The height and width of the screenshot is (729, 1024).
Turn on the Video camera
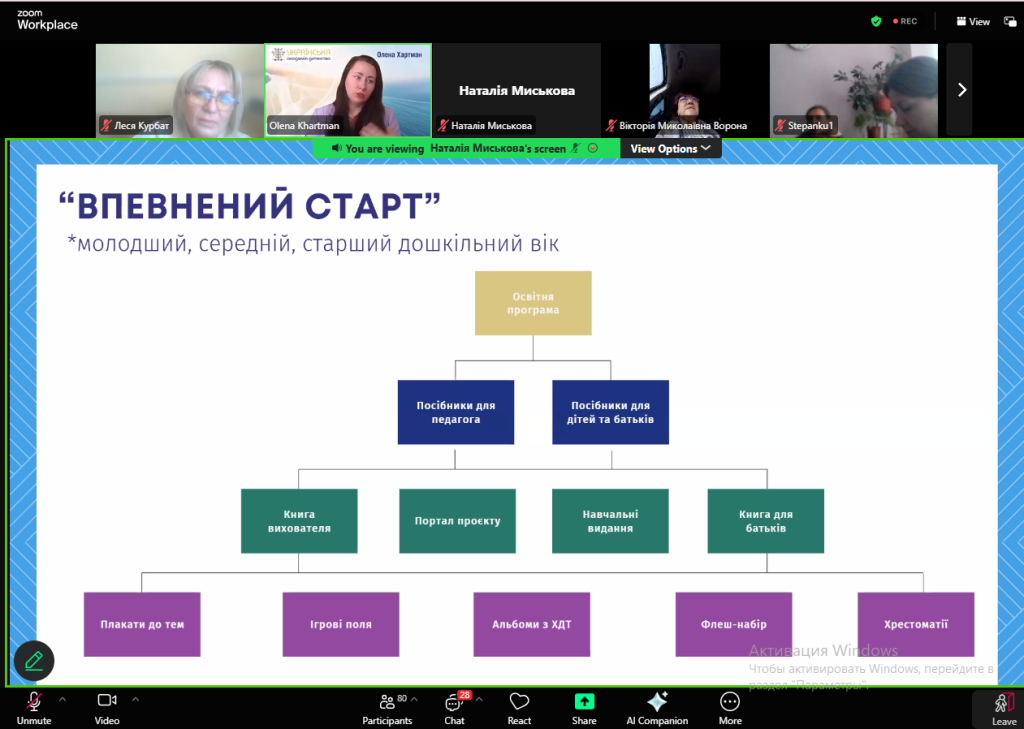coord(107,707)
